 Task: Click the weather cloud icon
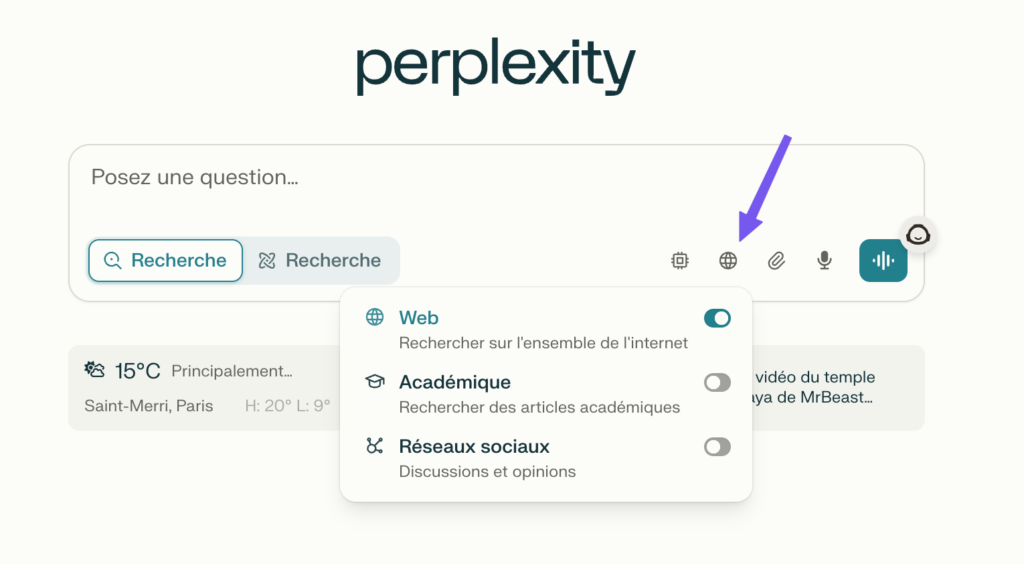[95, 370]
